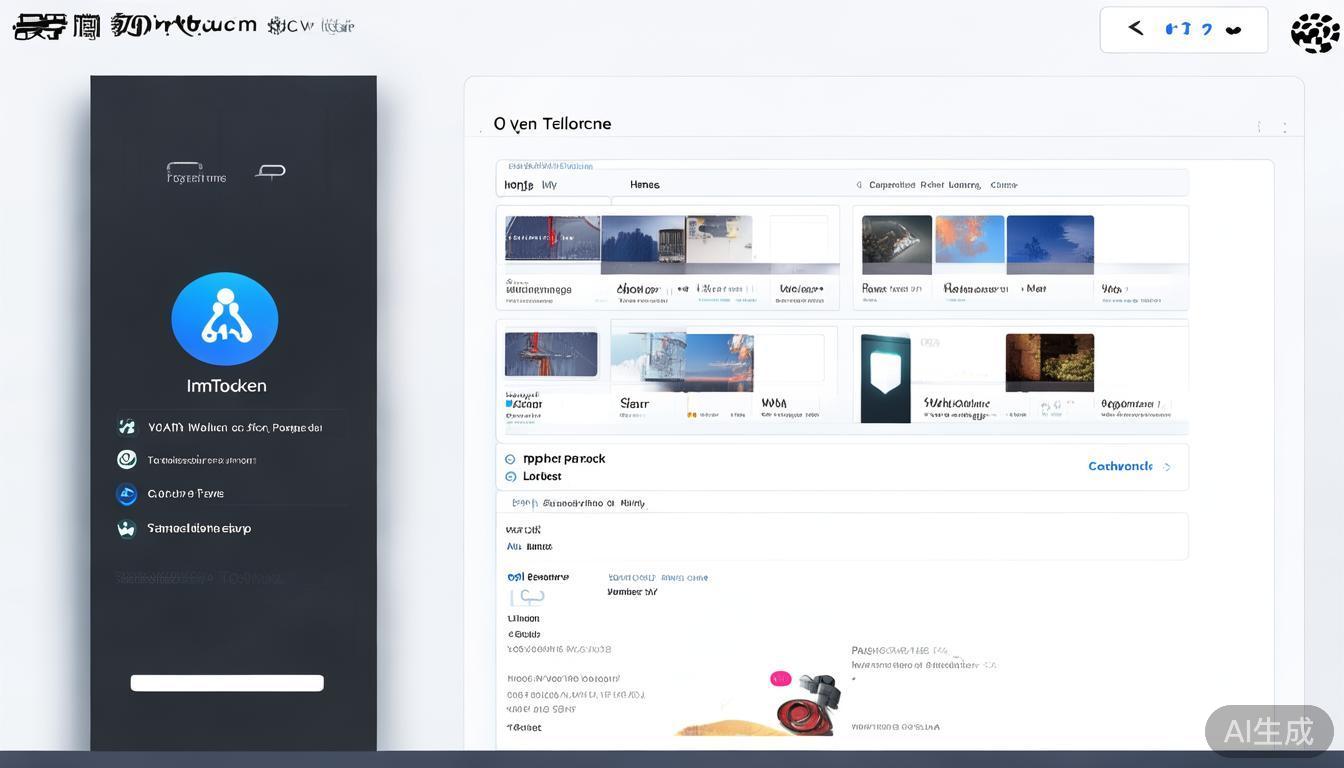Click the spotted round avatar icon at top right
1344x768 pixels.
pos(1314,32)
